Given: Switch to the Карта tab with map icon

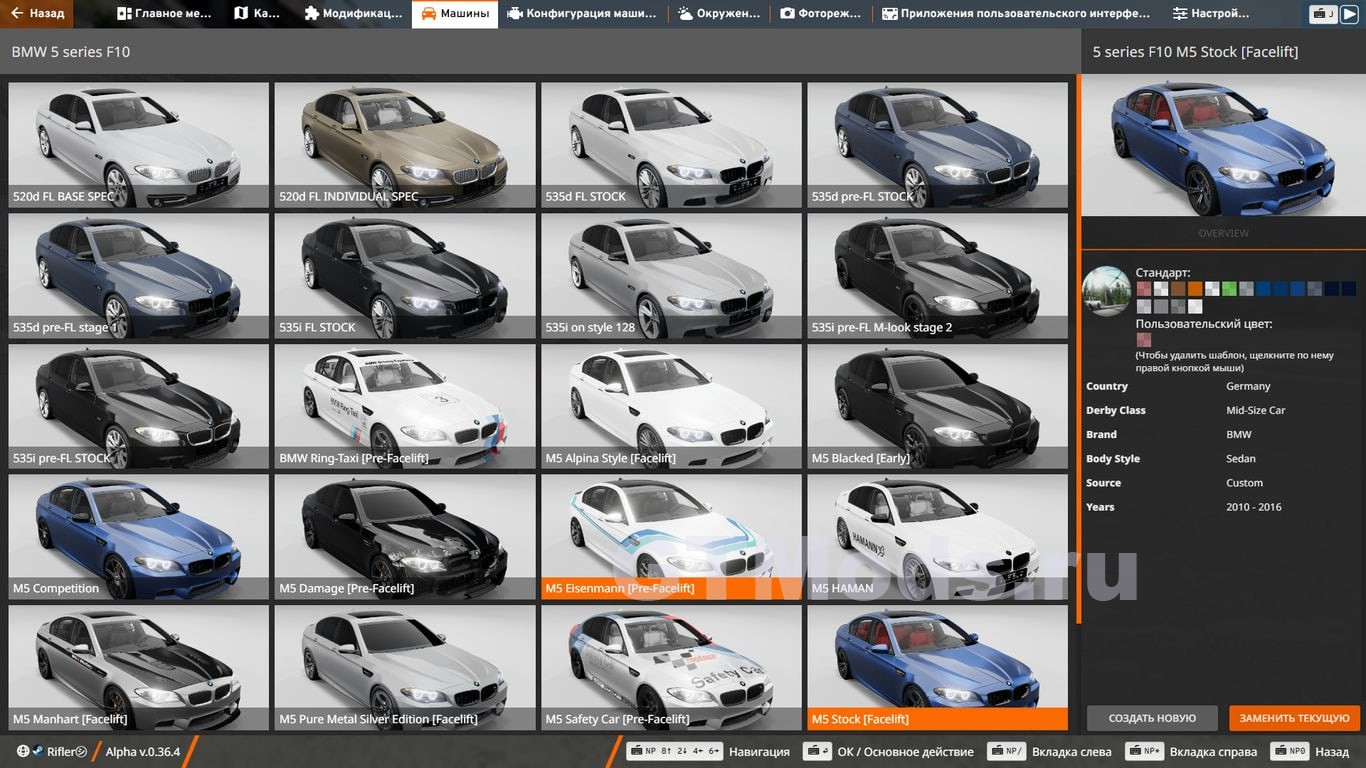Looking at the screenshot, I should pos(257,14).
